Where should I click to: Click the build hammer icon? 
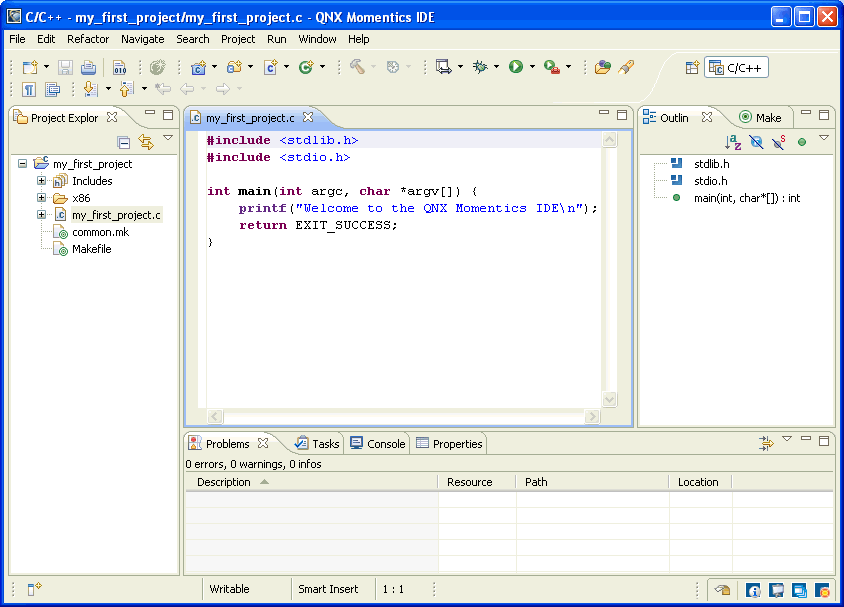(357, 67)
